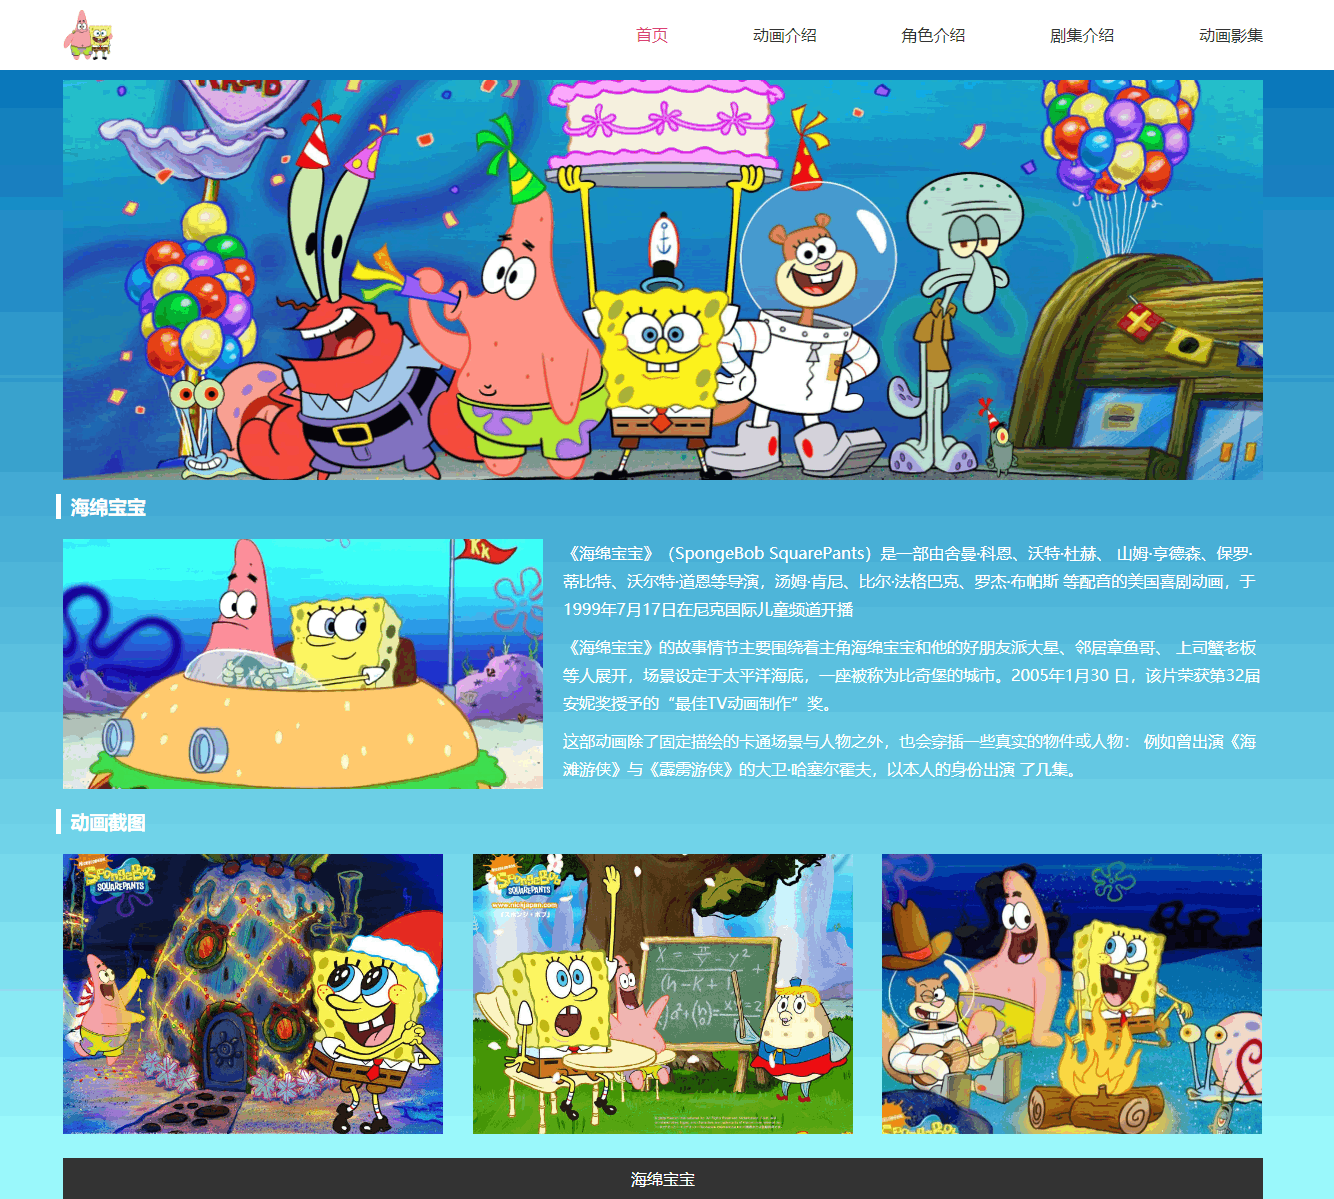Navigate to 剧集介绍
1334x1199 pixels.
(x=1082, y=35)
